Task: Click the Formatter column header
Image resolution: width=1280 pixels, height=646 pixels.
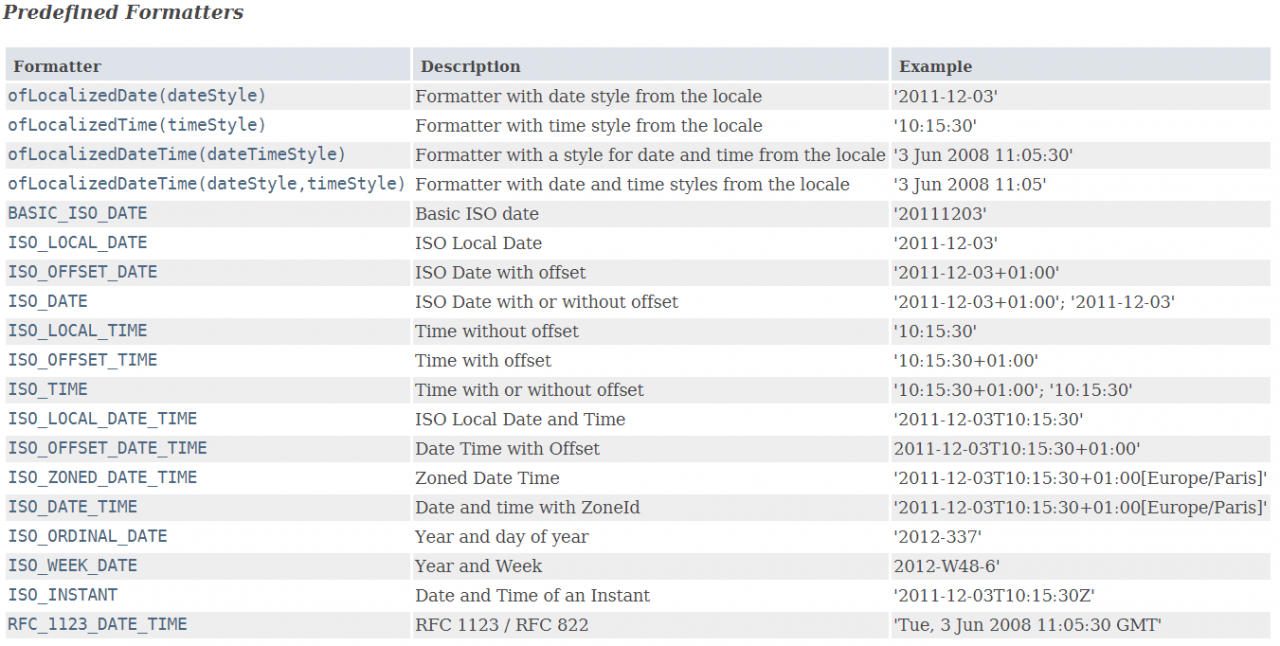Action: click(x=57, y=67)
